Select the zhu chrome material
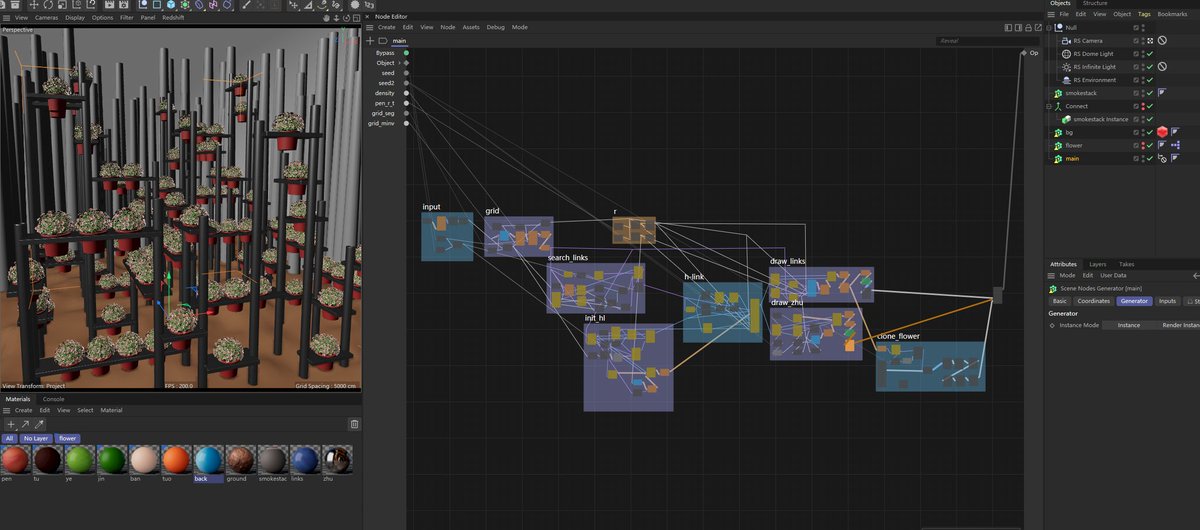The image size is (1200, 530). pyautogui.click(x=337, y=461)
